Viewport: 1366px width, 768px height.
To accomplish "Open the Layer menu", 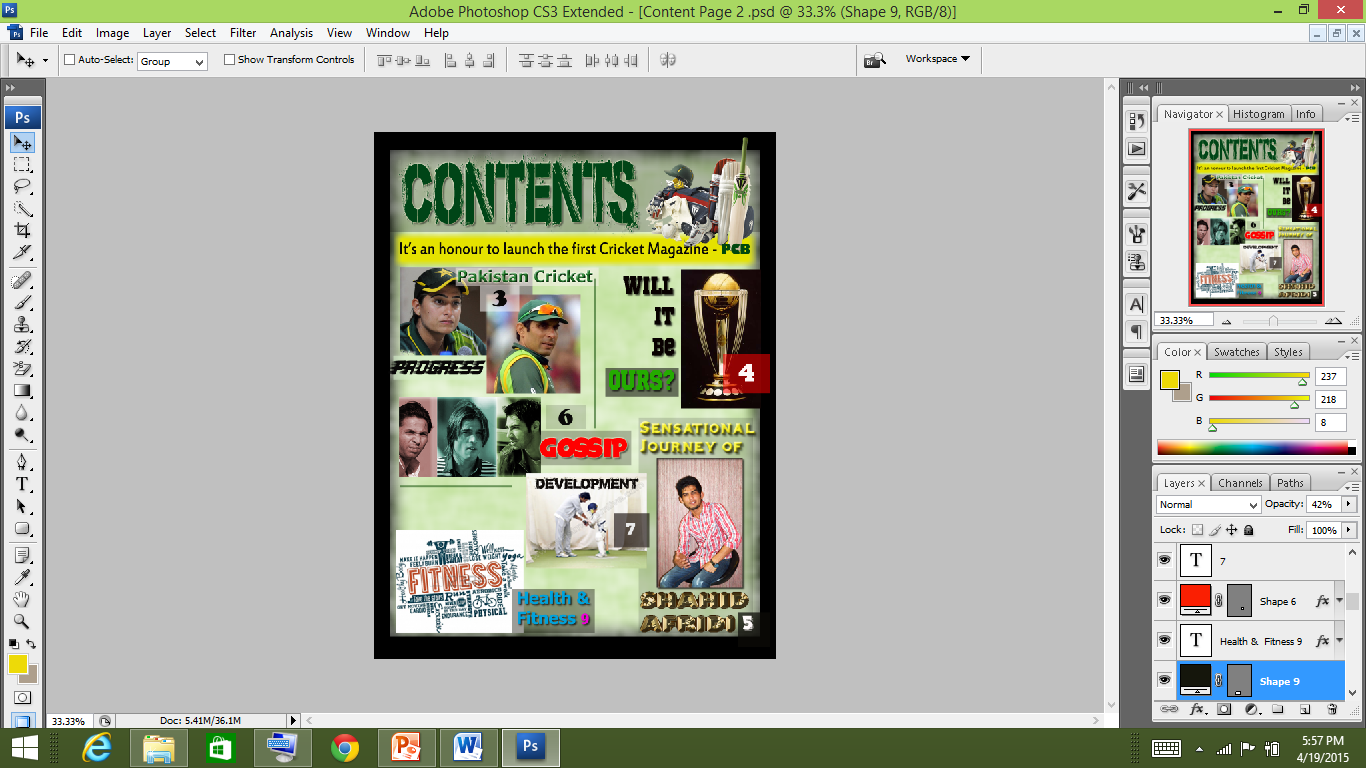I will 157,33.
